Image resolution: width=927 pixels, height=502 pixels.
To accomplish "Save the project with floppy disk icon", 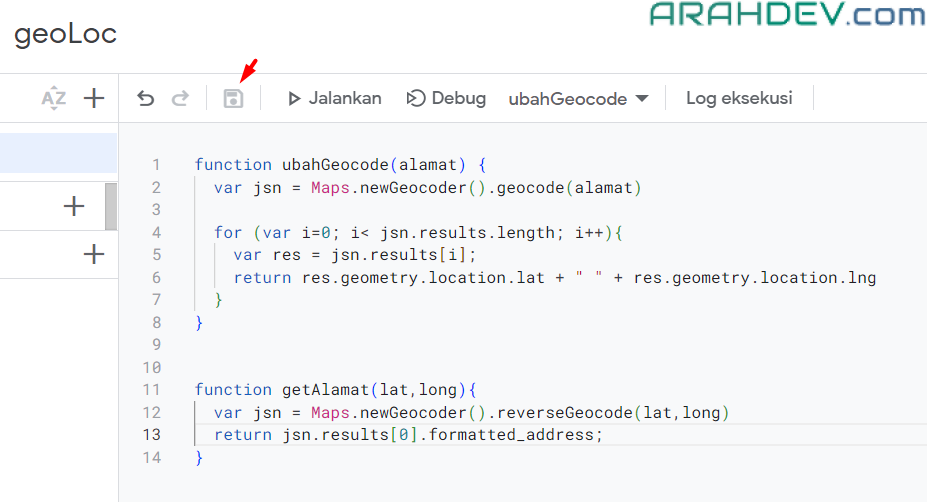I will click(233, 98).
